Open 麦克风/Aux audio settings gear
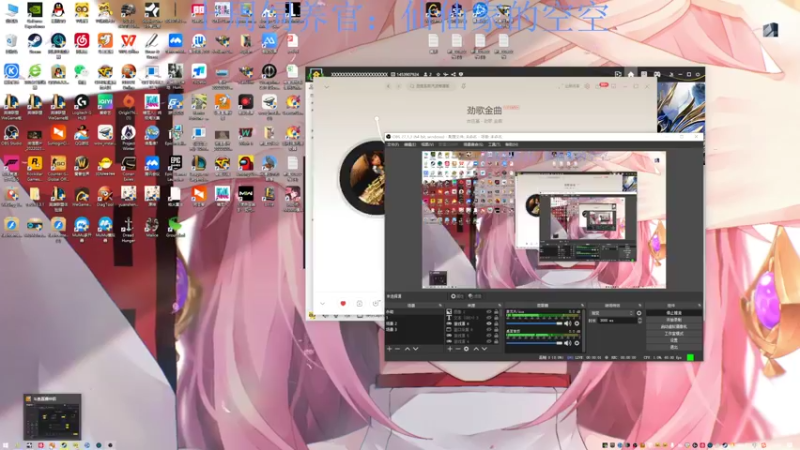 click(x=577, y=323)
